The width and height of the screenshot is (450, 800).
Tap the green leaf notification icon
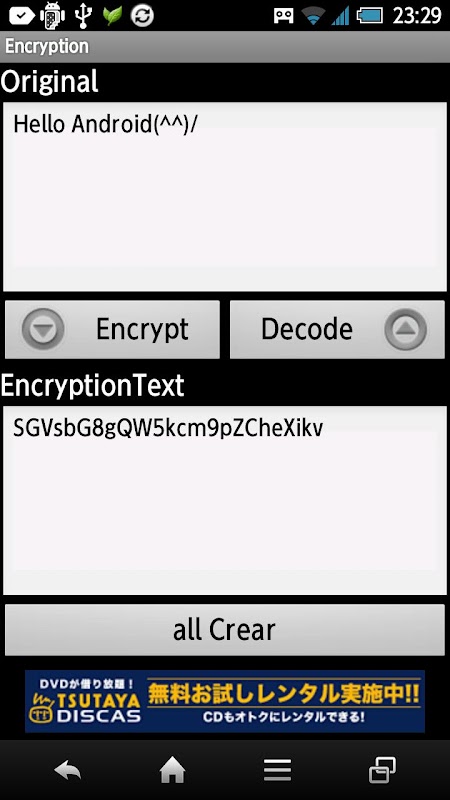(113, 16)
